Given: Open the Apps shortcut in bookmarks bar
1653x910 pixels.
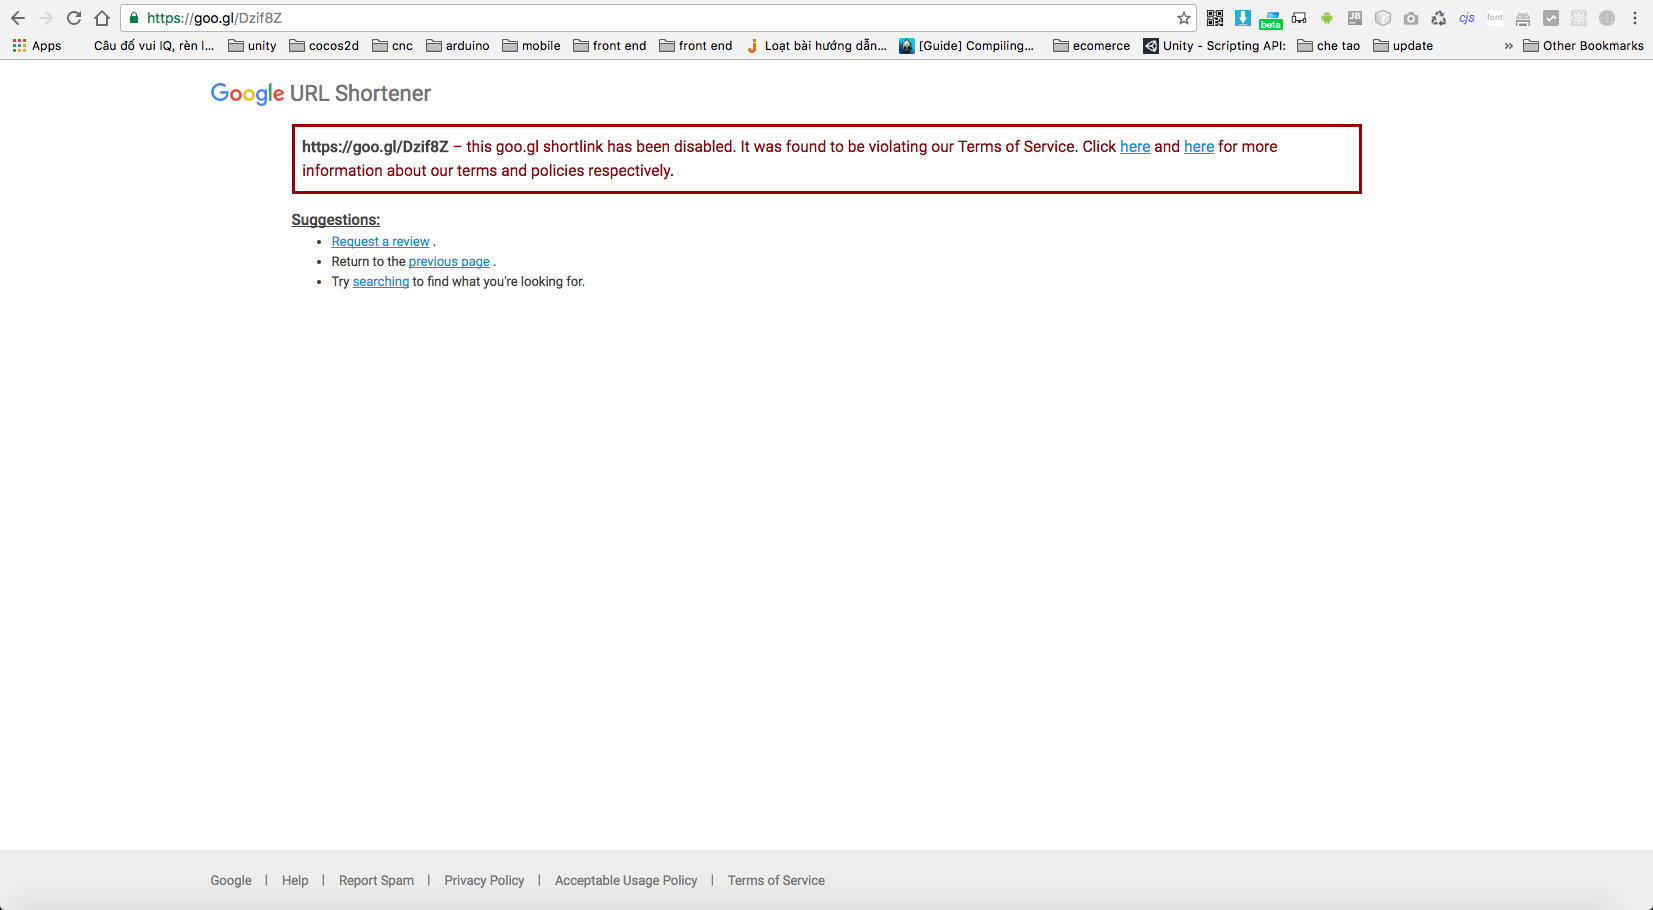Looking at the screenshot, I should click(37, 46).
